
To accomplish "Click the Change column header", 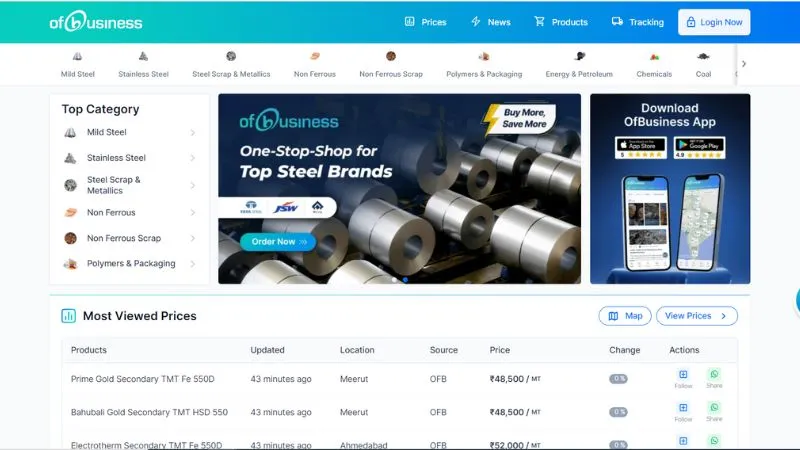I will [x=624, y=350].
